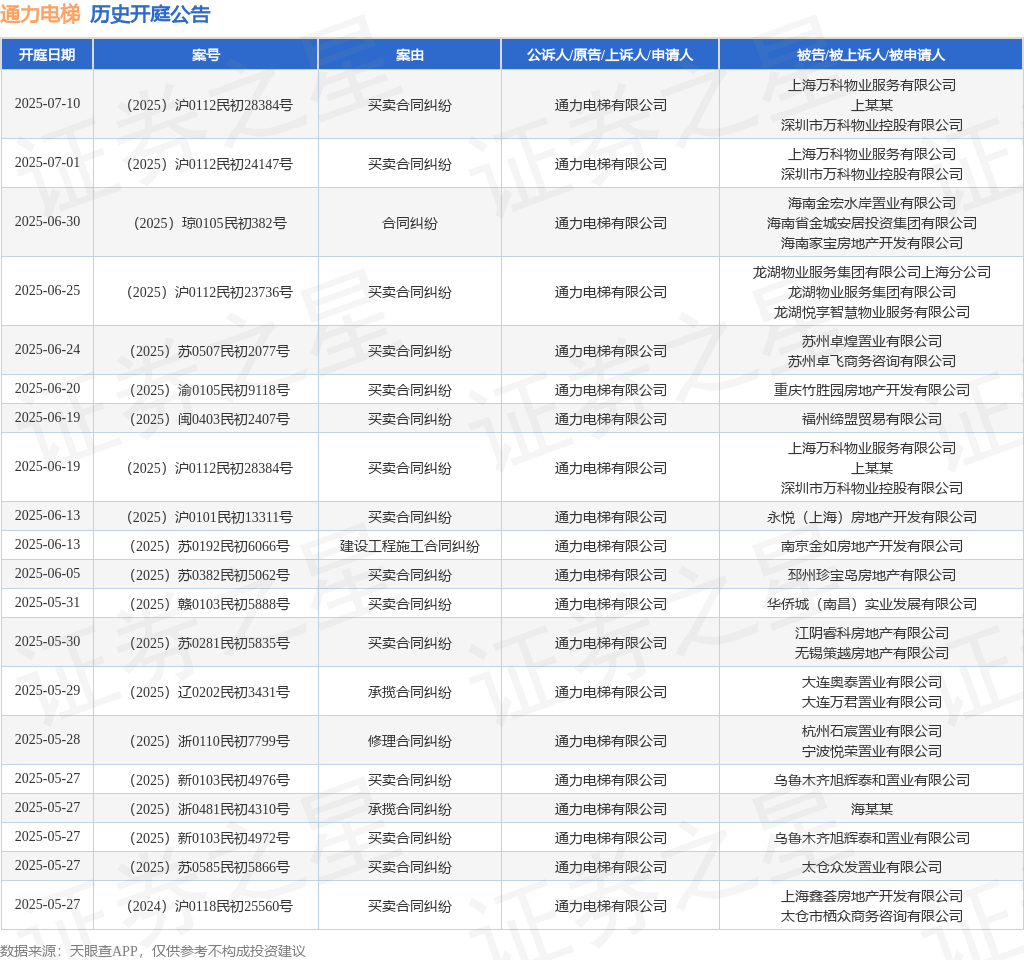
Task: Click the 修理合同纠纷 cause cell
Action: 409,741
